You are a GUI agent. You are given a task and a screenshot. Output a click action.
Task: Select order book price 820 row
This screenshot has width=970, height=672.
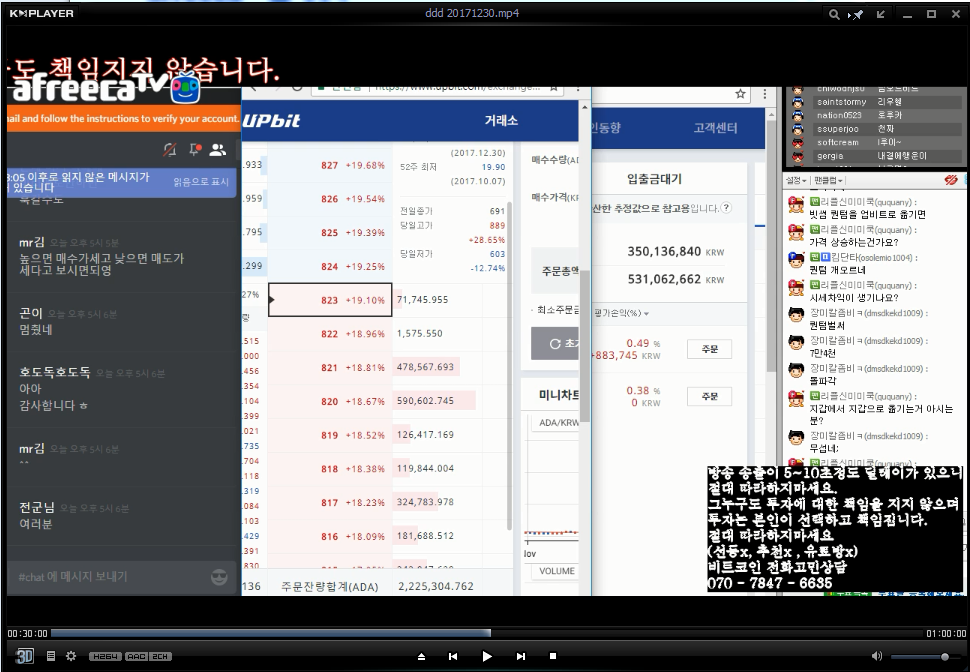[x=330, y=401]
